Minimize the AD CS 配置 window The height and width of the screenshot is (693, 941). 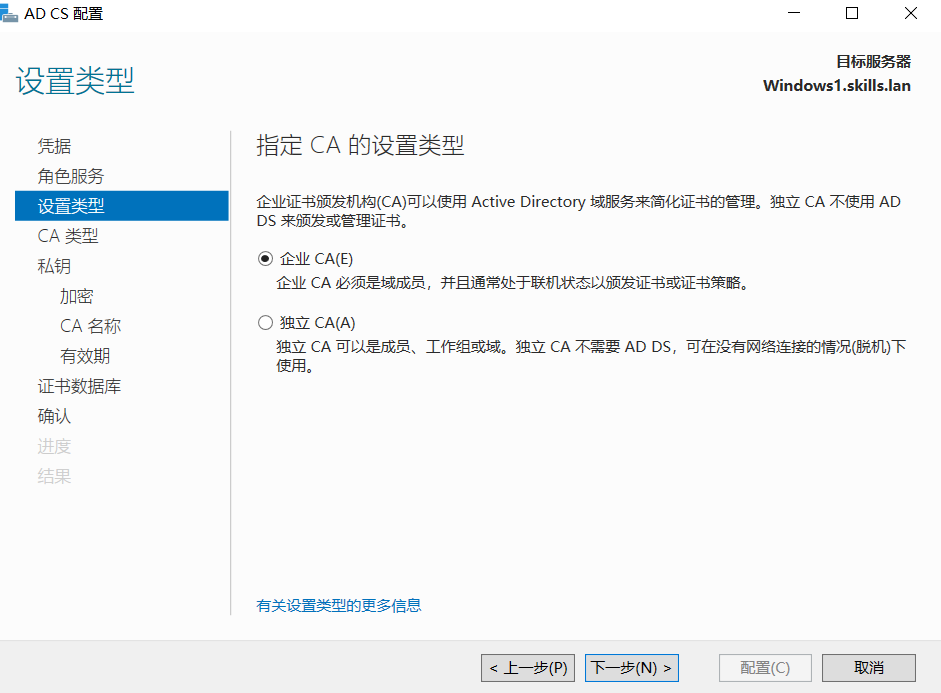pyautogui.click(x=793, y=14)
